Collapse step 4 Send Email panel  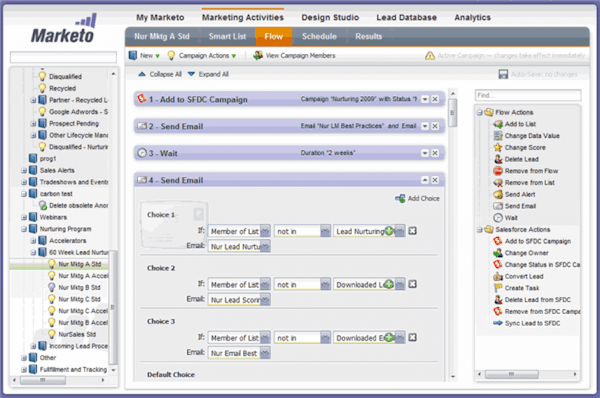425,180
